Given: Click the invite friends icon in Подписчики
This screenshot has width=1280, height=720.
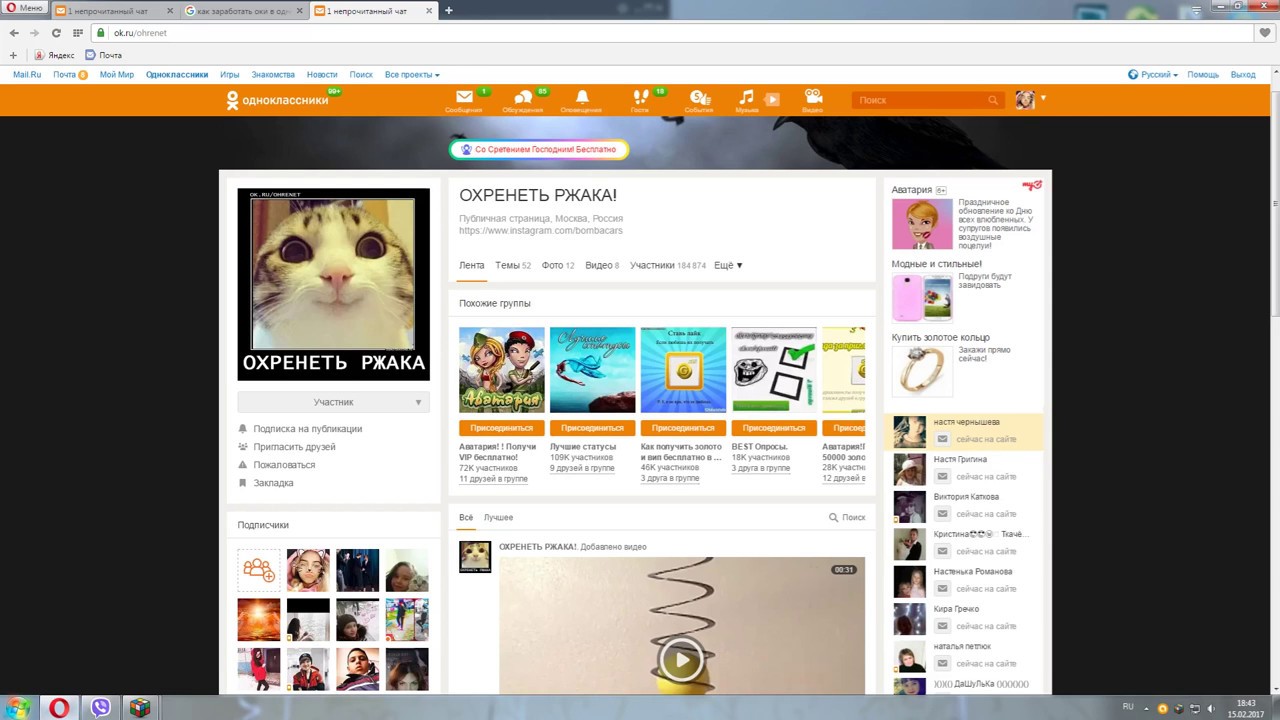Looking at the screenshot, I should pos(258,570).
